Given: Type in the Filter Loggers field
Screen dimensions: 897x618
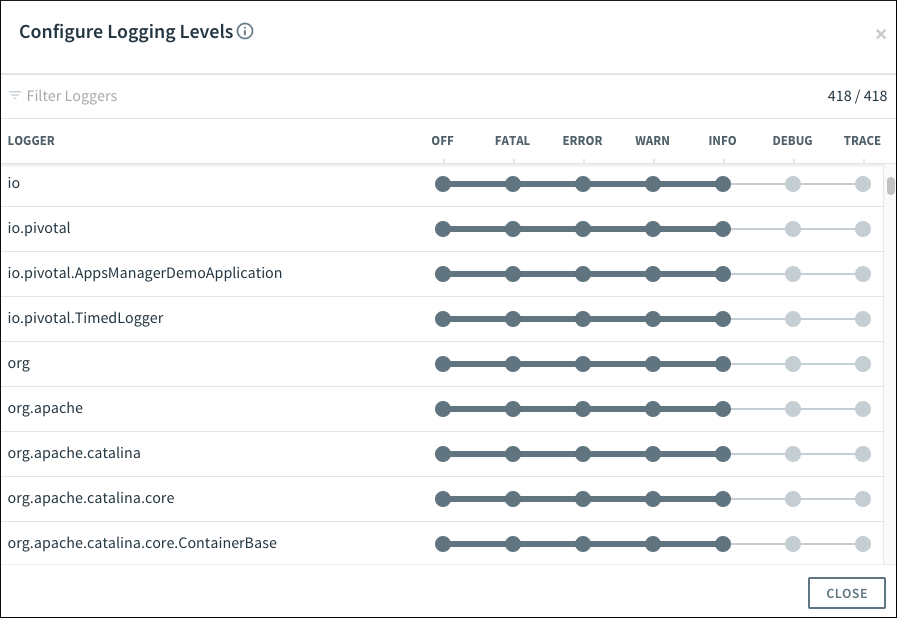Looking at the screenshot, I should [200, 96].
